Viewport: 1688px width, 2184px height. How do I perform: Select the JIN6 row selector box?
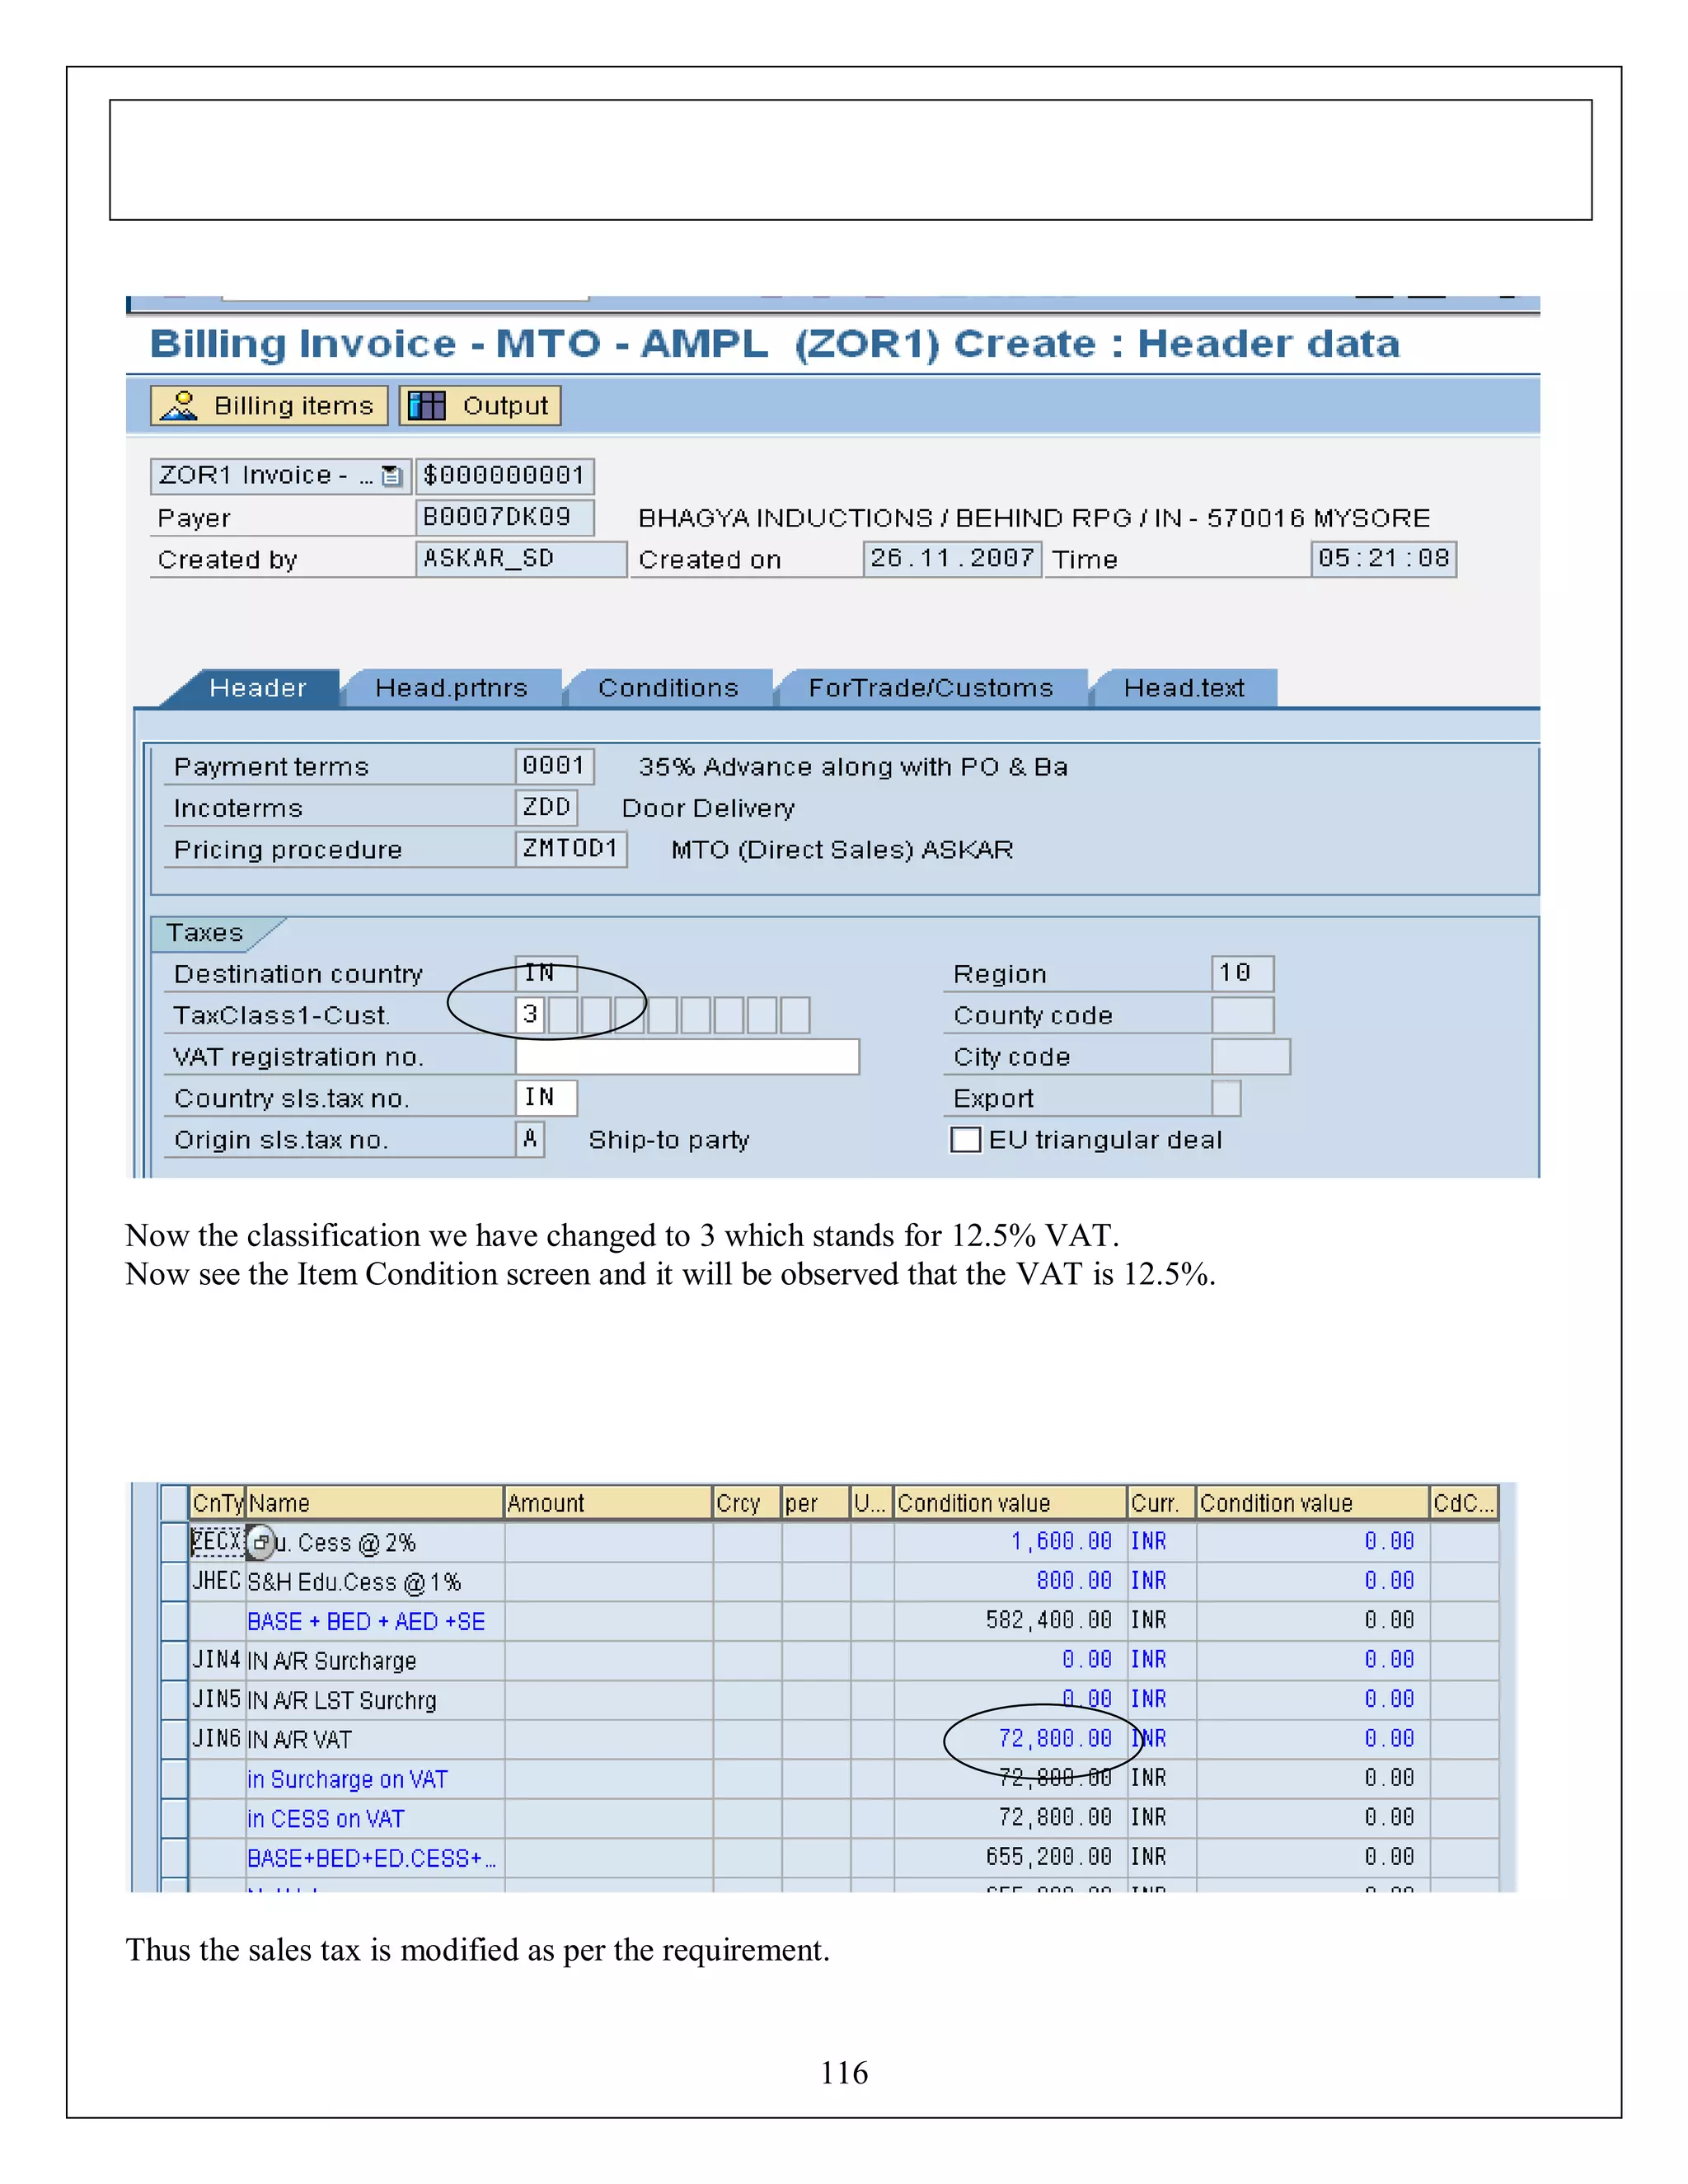(x=175, y=1739)
